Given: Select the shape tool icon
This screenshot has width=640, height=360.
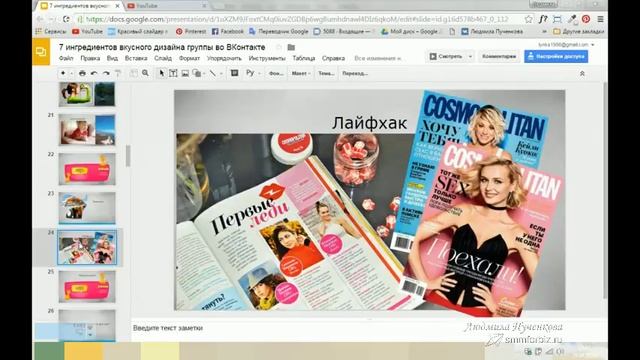Looking at the screenshot, I should [197, 73].
